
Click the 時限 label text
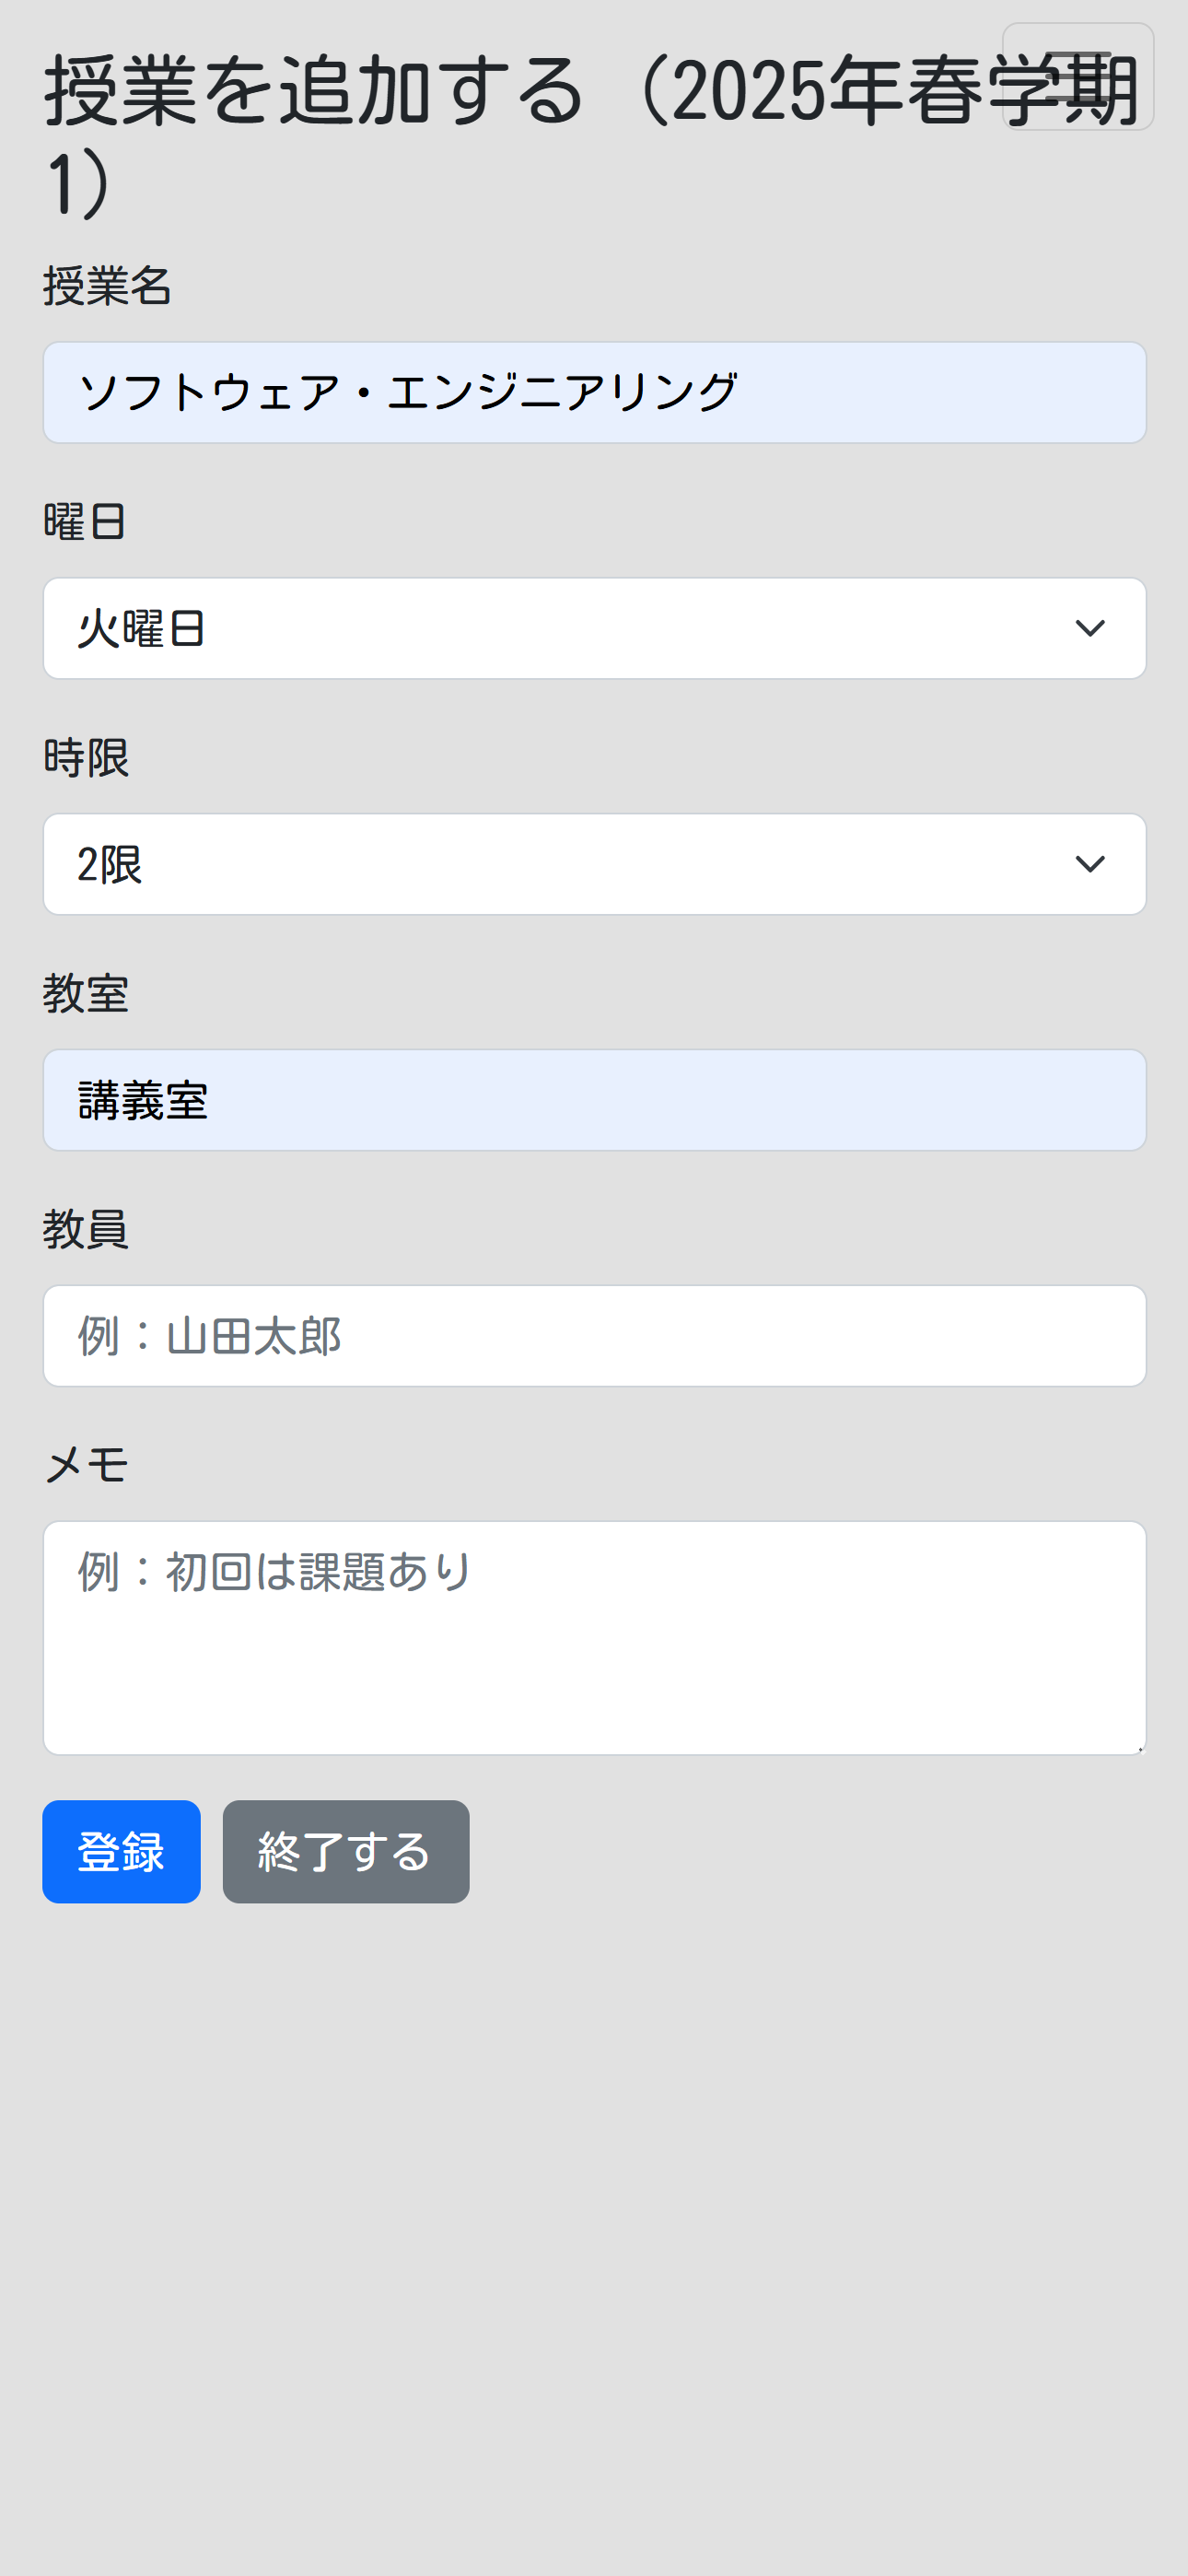pyautogui.click(x=86, y=758)
